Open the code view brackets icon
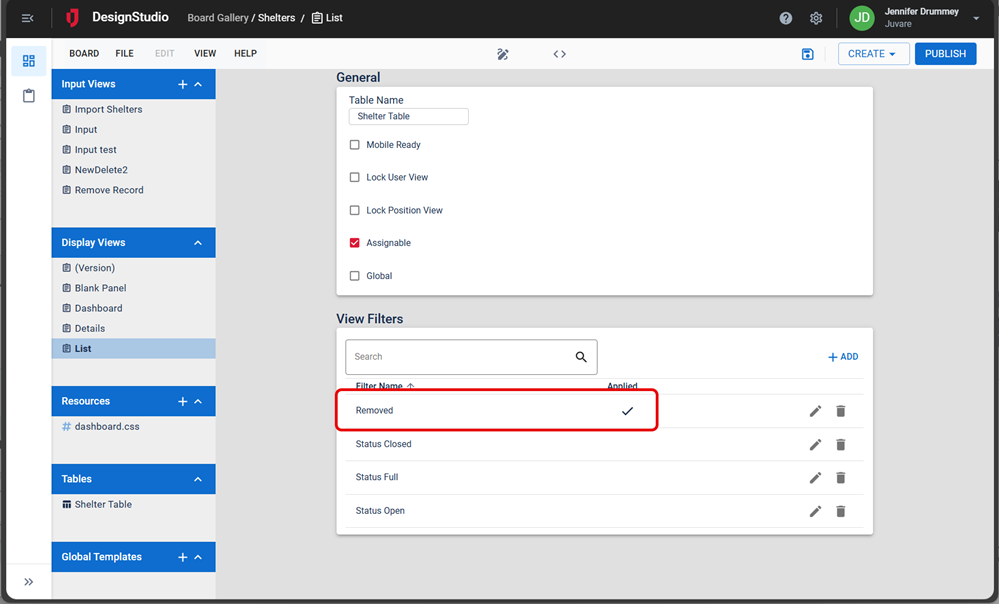This screenshot has width=1000, height=604. coord(560,54)
